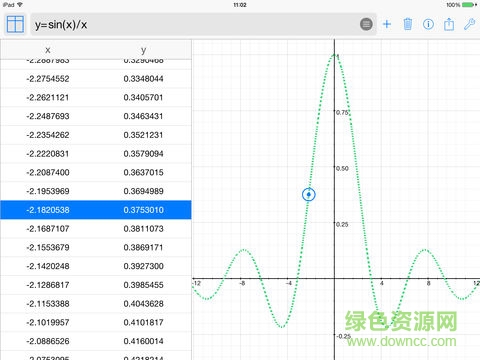Viewport: 480px width, 360px height.
Task: Select cell showing 0.3985455
Action: pos(143,285)
